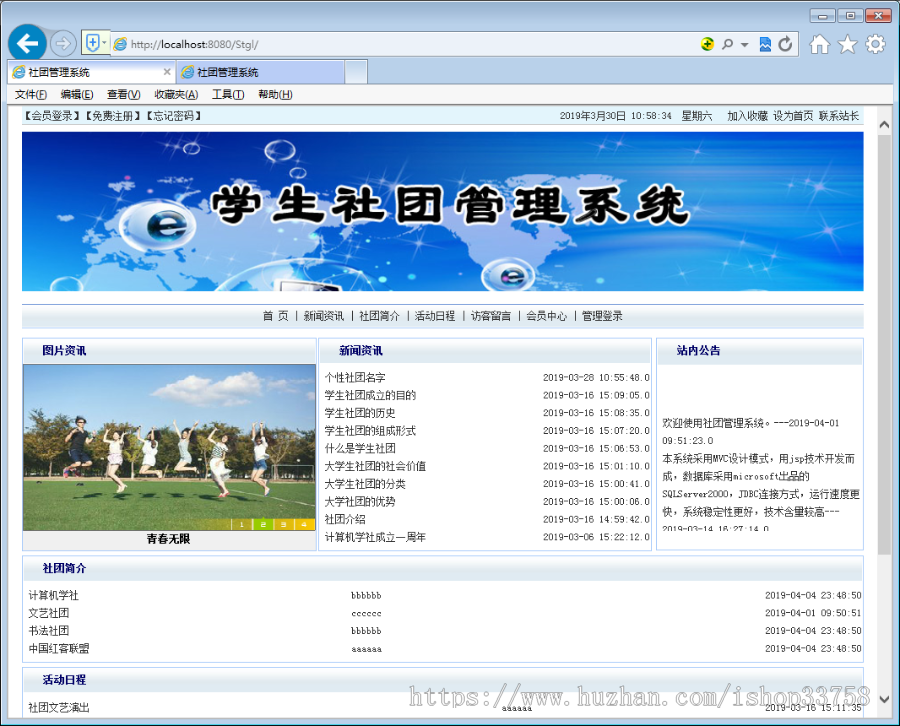Click the snapshot icon beside the refresh button
This screenshot has height=726, width=900.
[765, 44]
